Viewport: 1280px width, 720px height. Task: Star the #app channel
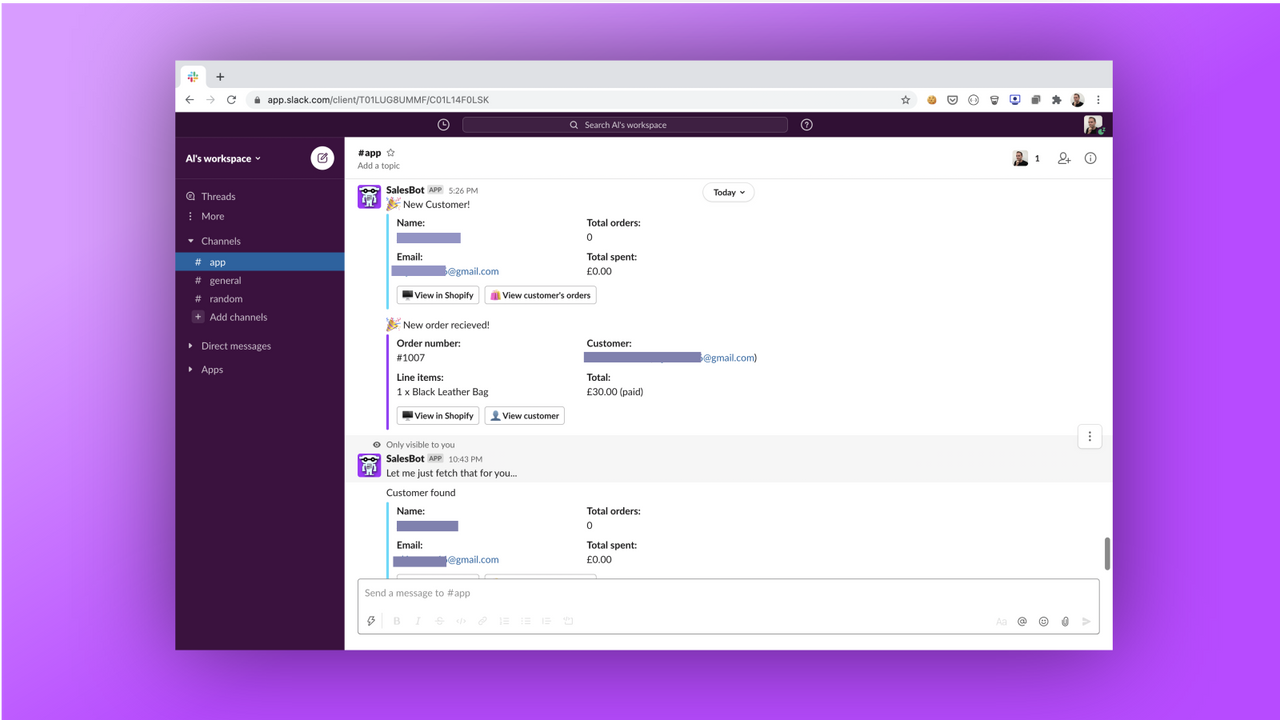point(390,152)
